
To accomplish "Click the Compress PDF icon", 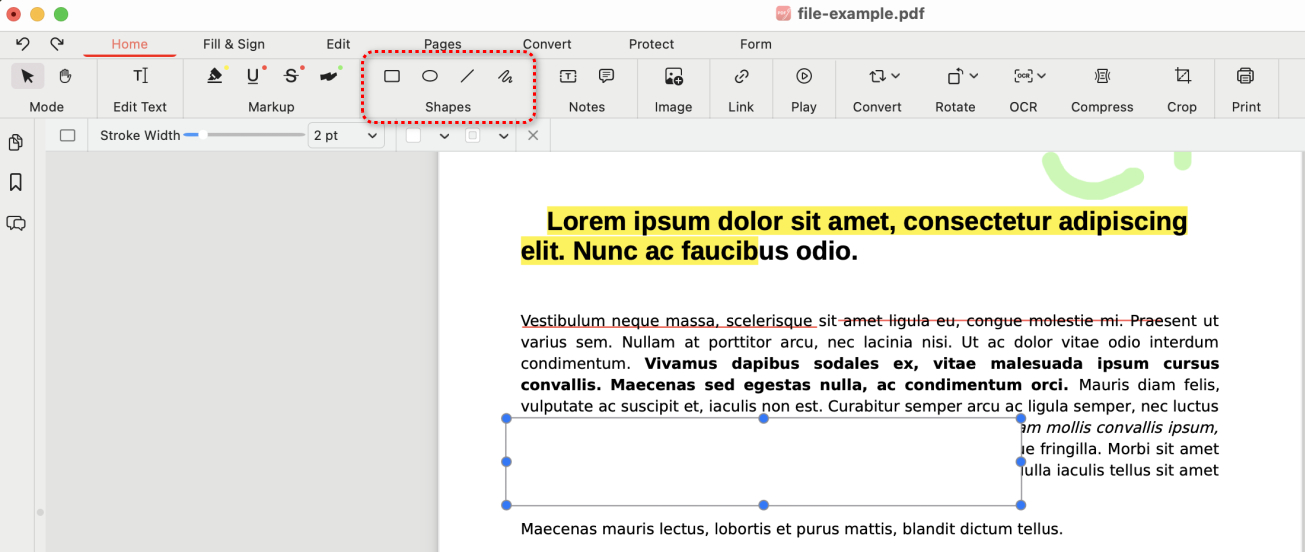I will coord(1102,76).
